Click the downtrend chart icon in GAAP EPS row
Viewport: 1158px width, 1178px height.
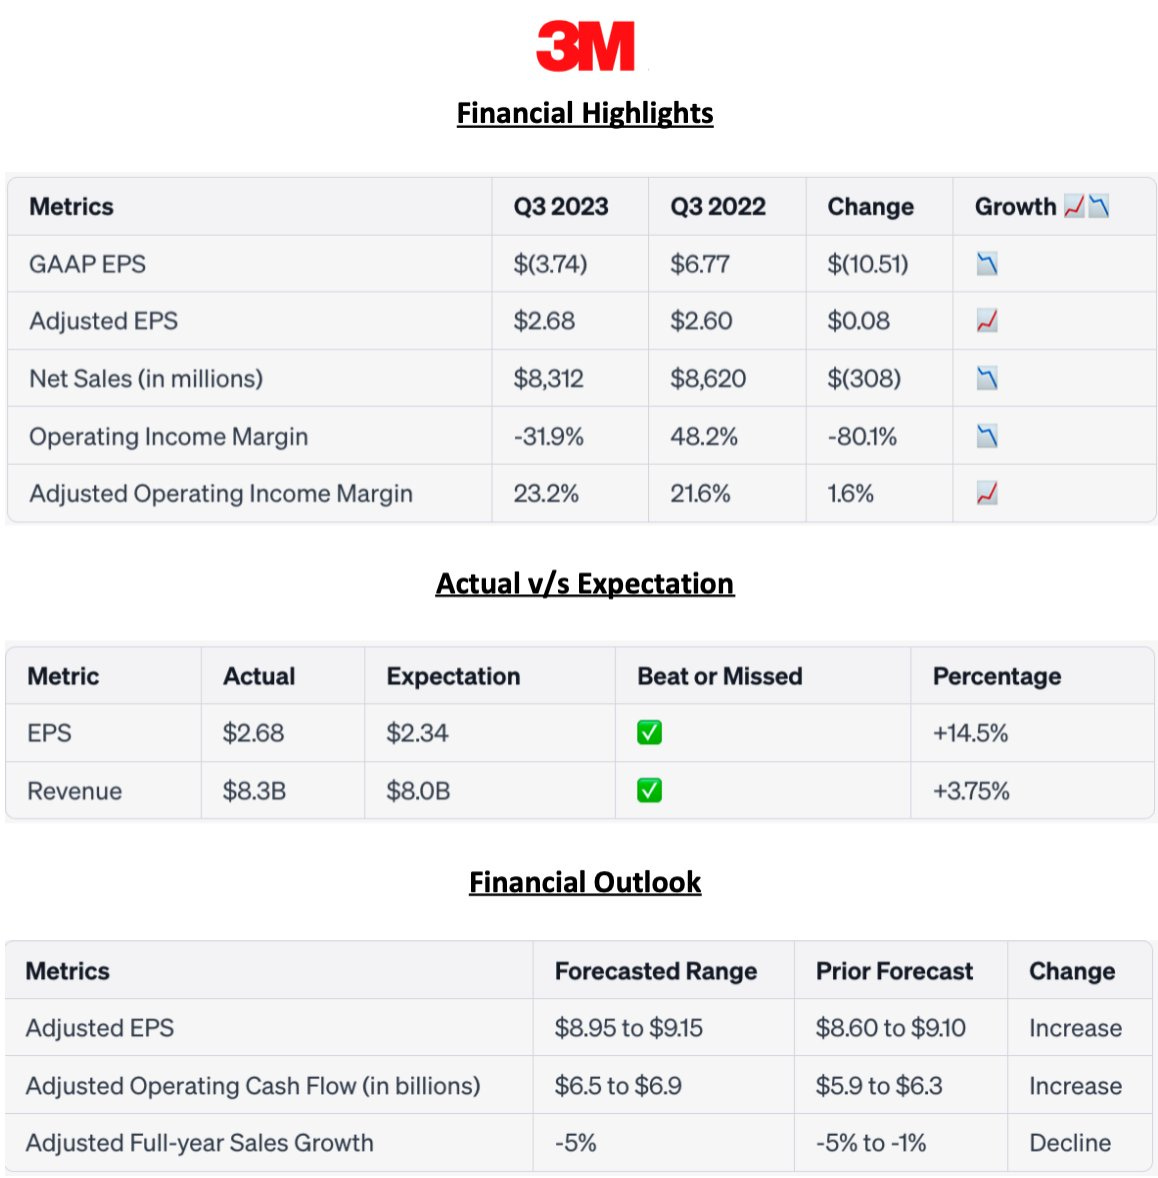pyautogui.click(x=987, y=264)
